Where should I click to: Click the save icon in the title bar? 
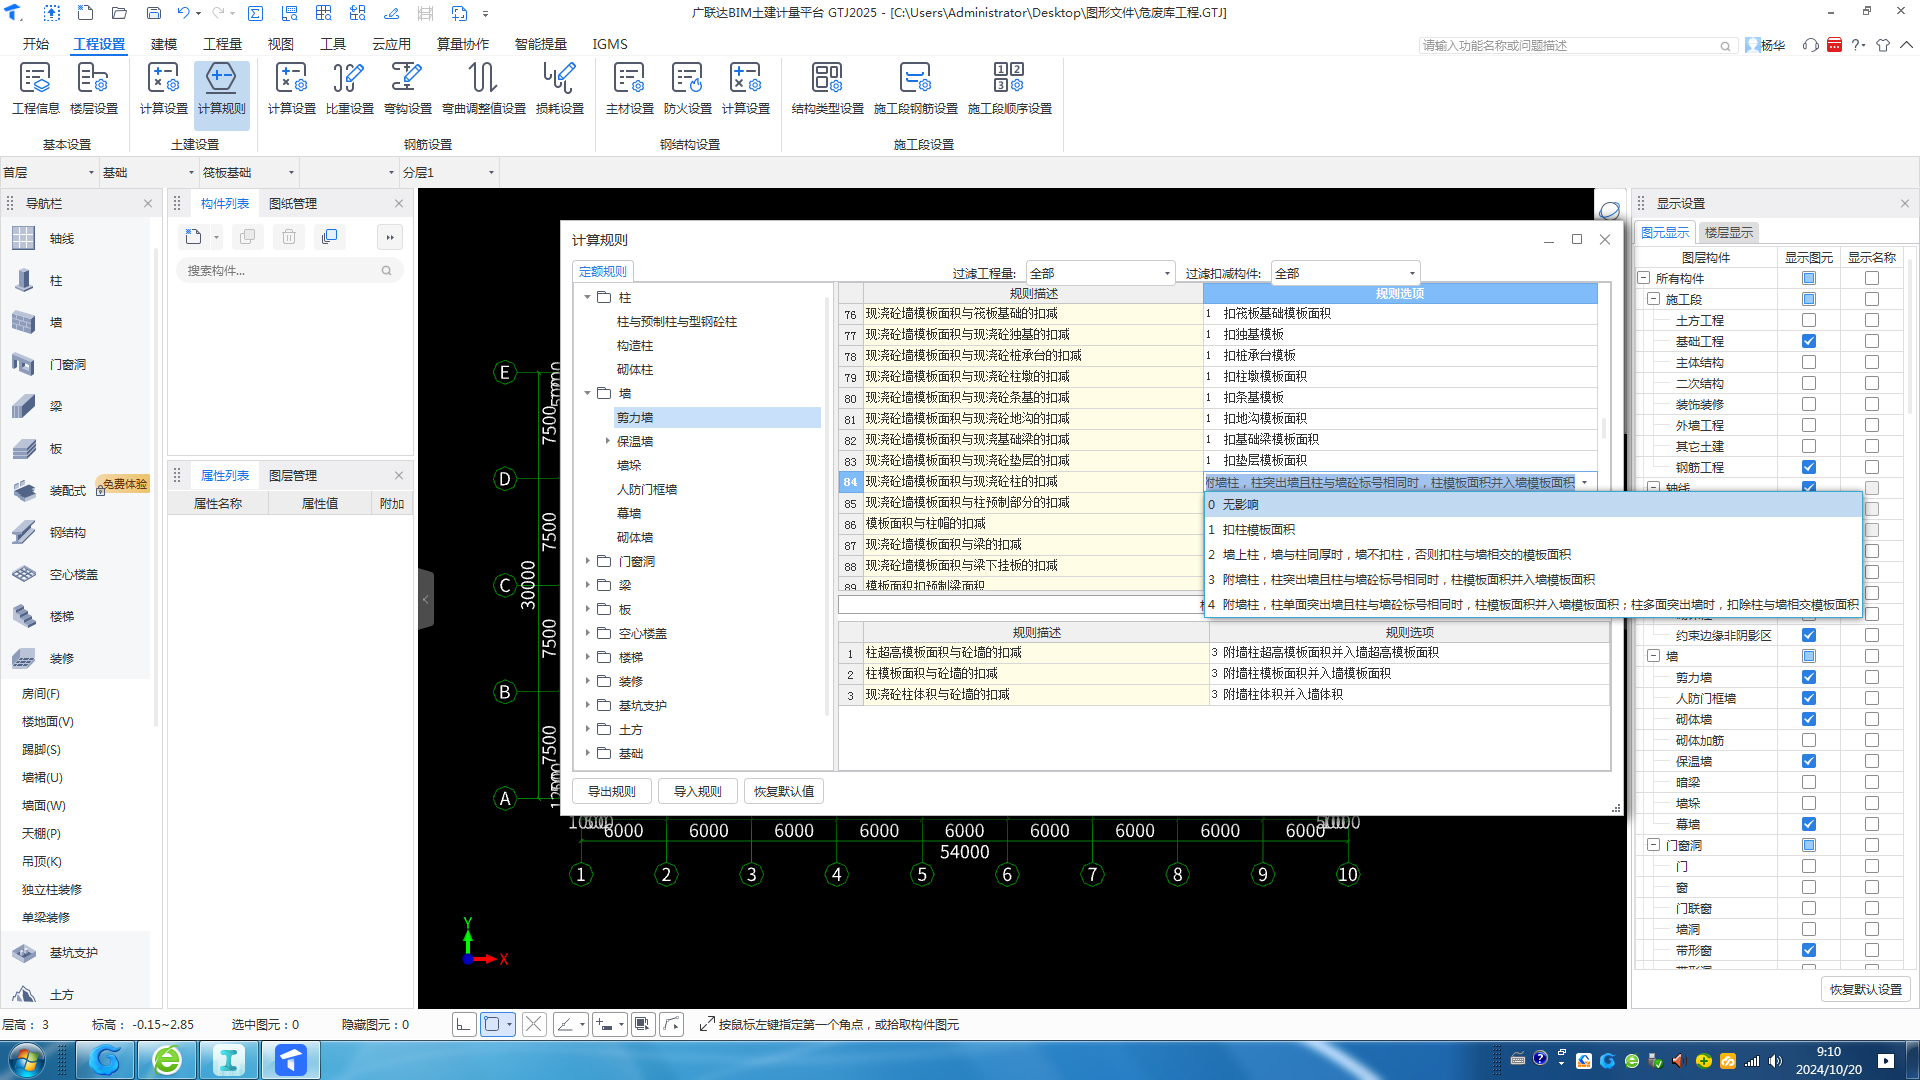154,13
